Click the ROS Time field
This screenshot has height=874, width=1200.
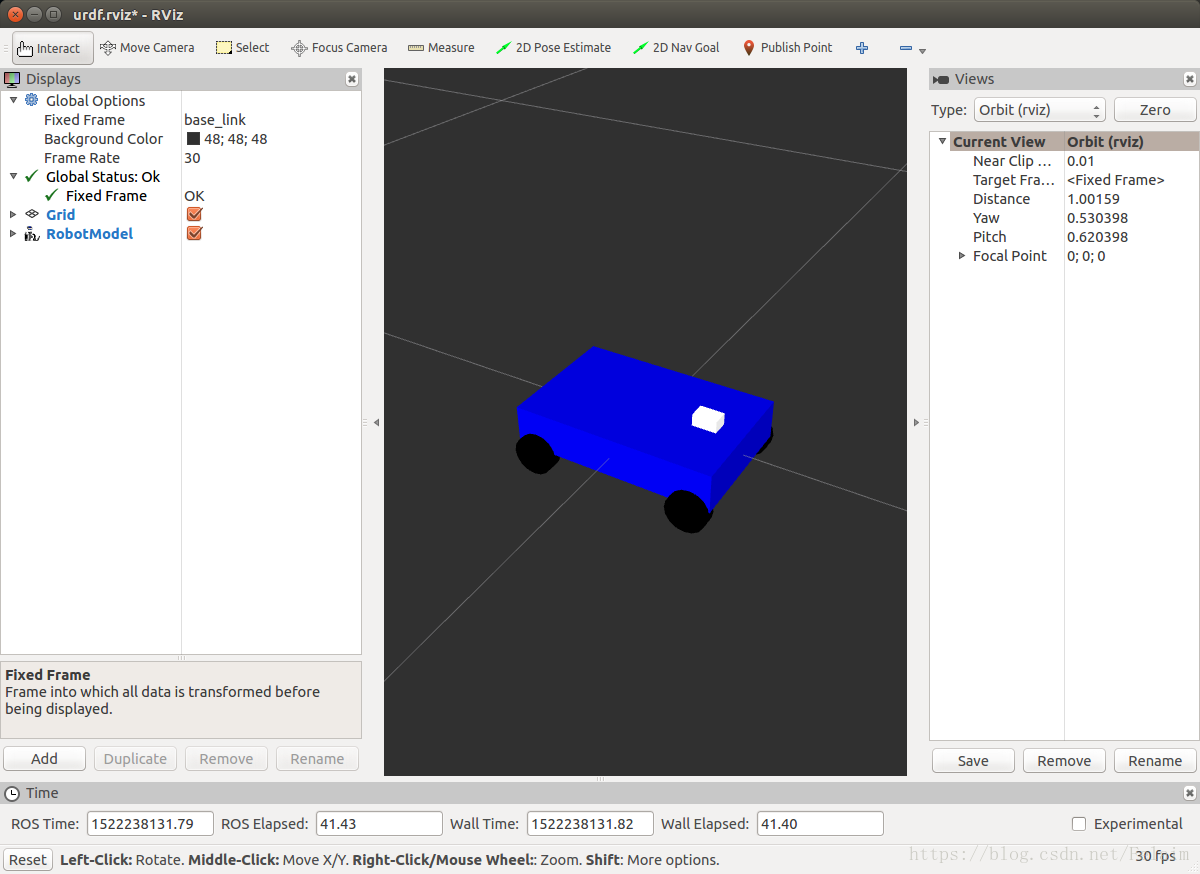150,824
